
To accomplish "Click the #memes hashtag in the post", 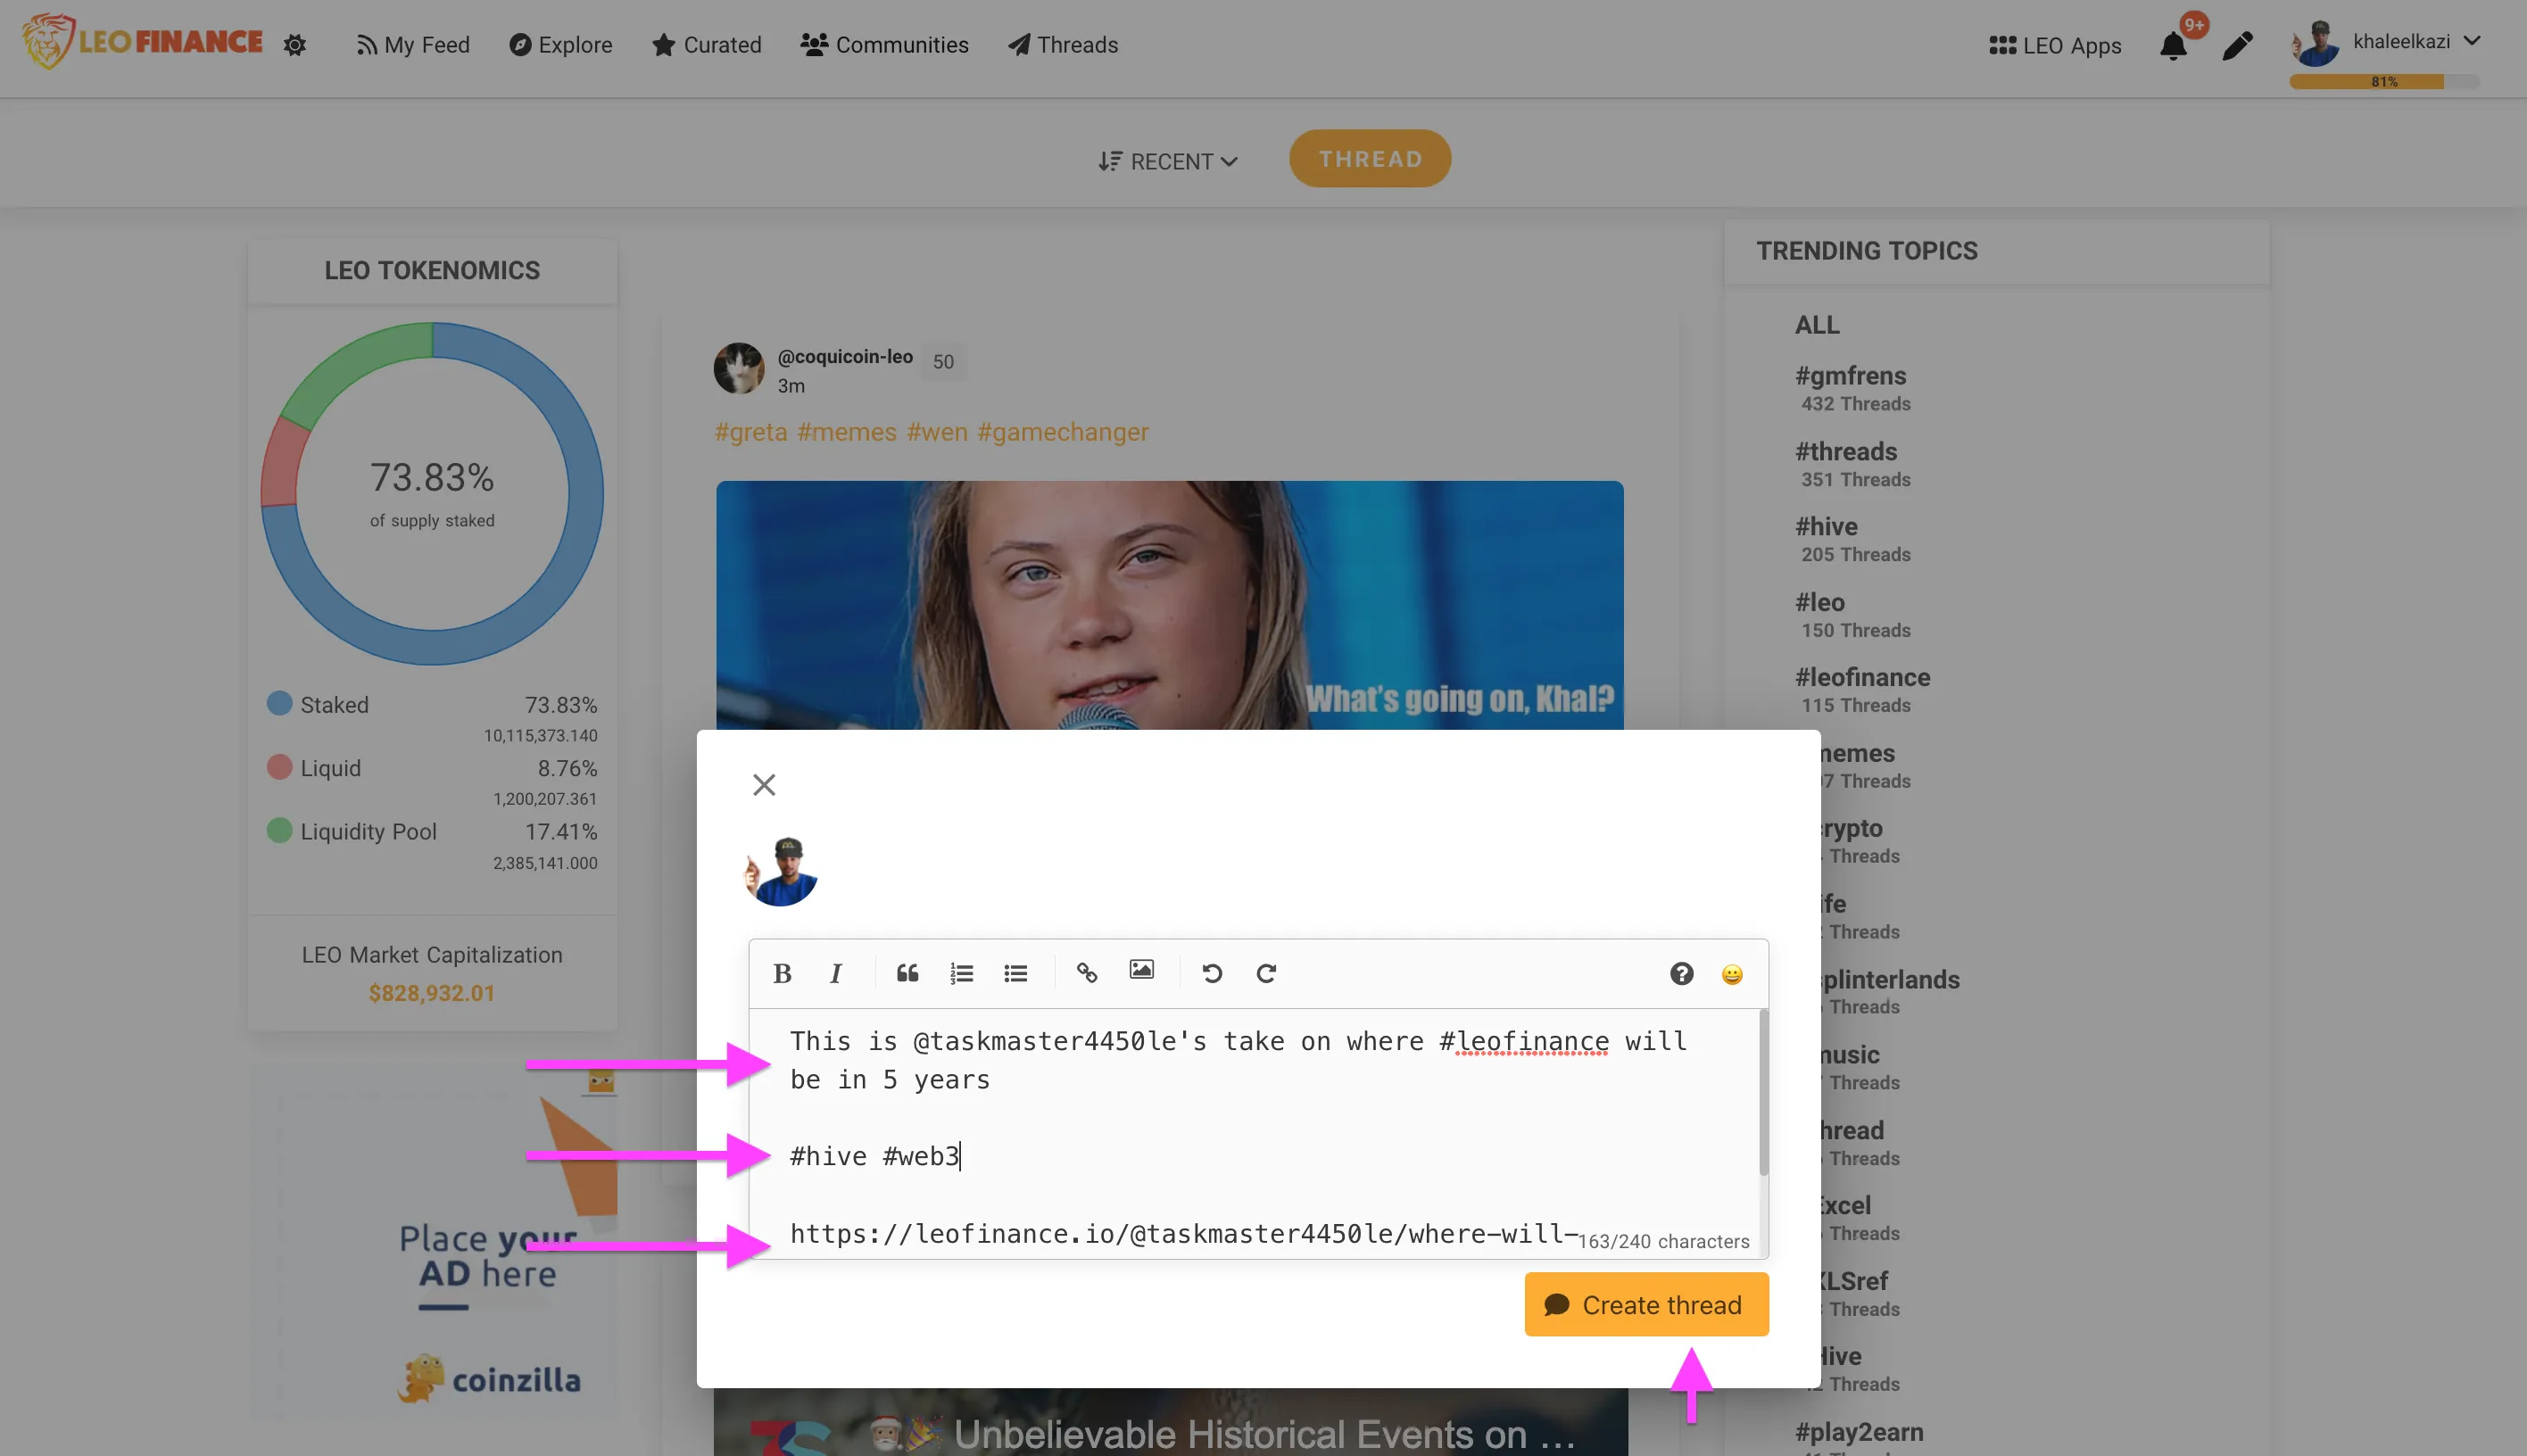I will pos(846,432).
